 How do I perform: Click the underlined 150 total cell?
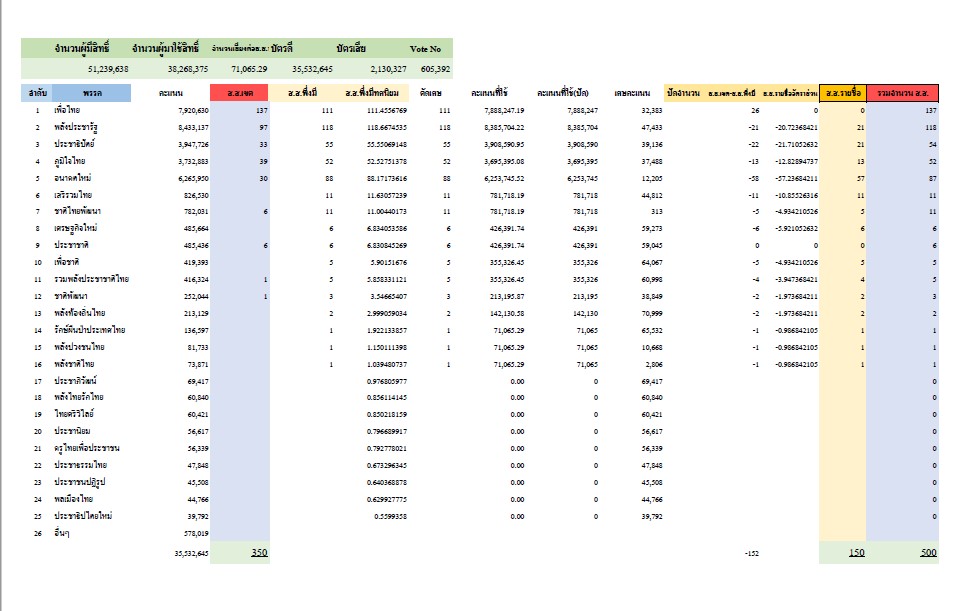coord(857,552)
